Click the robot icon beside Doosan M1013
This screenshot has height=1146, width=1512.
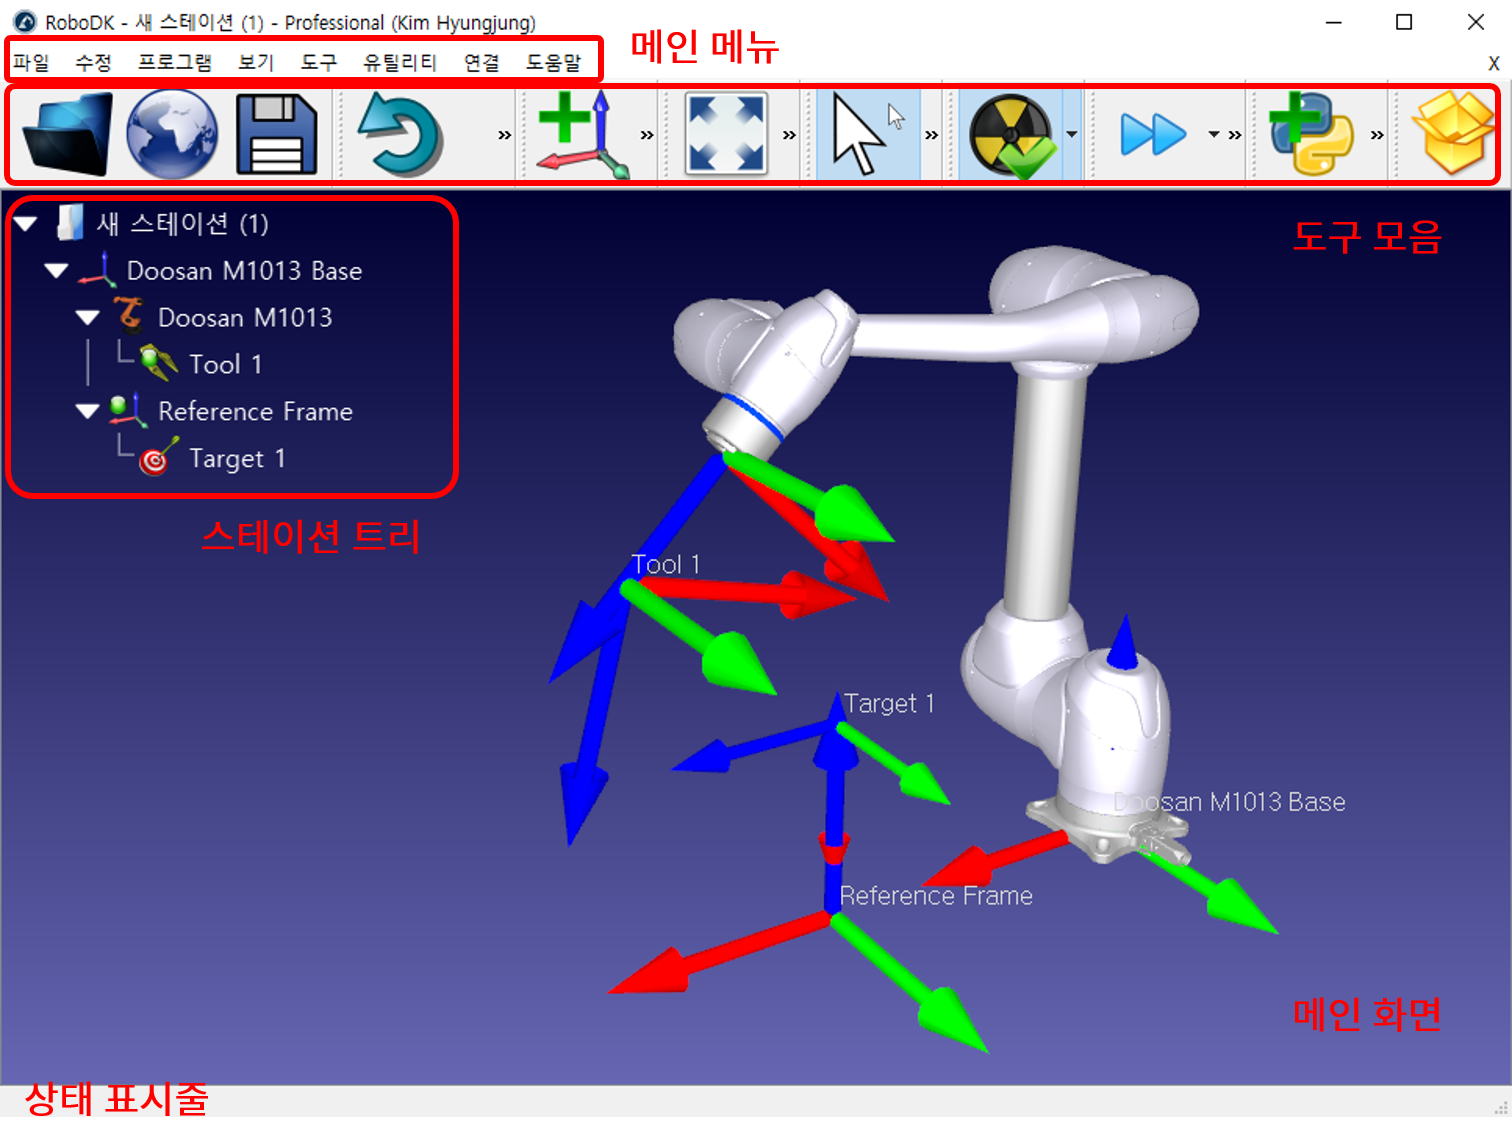[129, 316]
